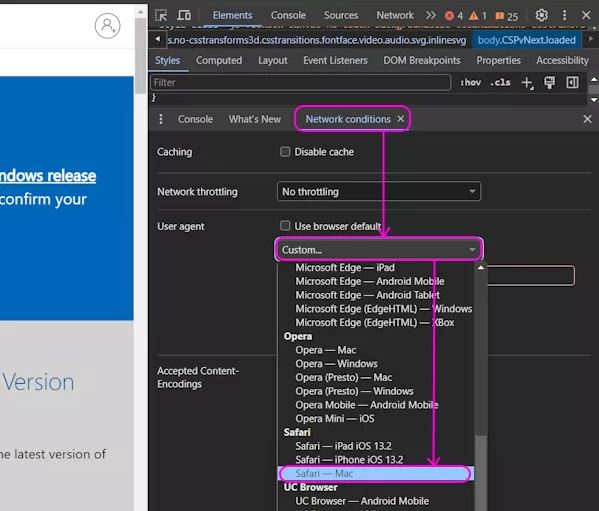
Task: Choose Opera — Windows option
Action: (336, 364)
